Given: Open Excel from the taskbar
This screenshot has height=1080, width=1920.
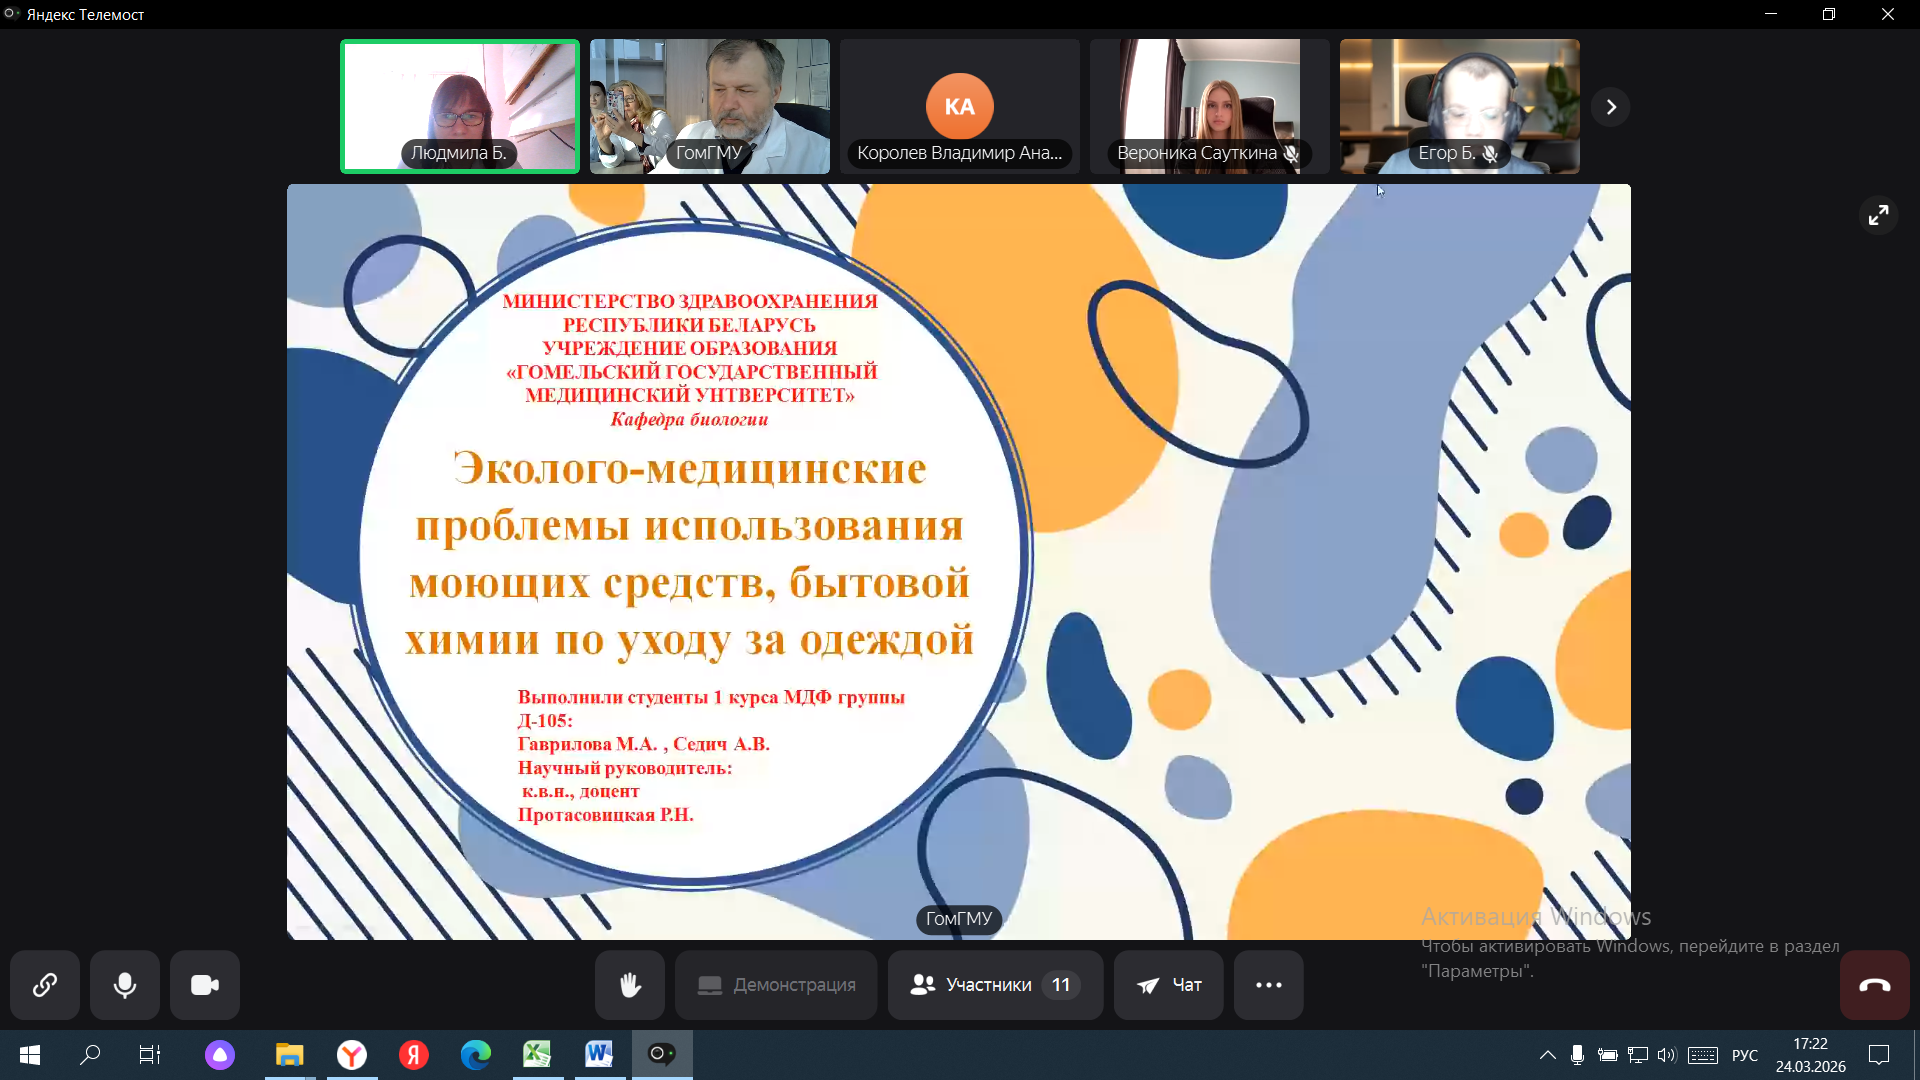Looking at the screenshot, I should [537, 1054].
